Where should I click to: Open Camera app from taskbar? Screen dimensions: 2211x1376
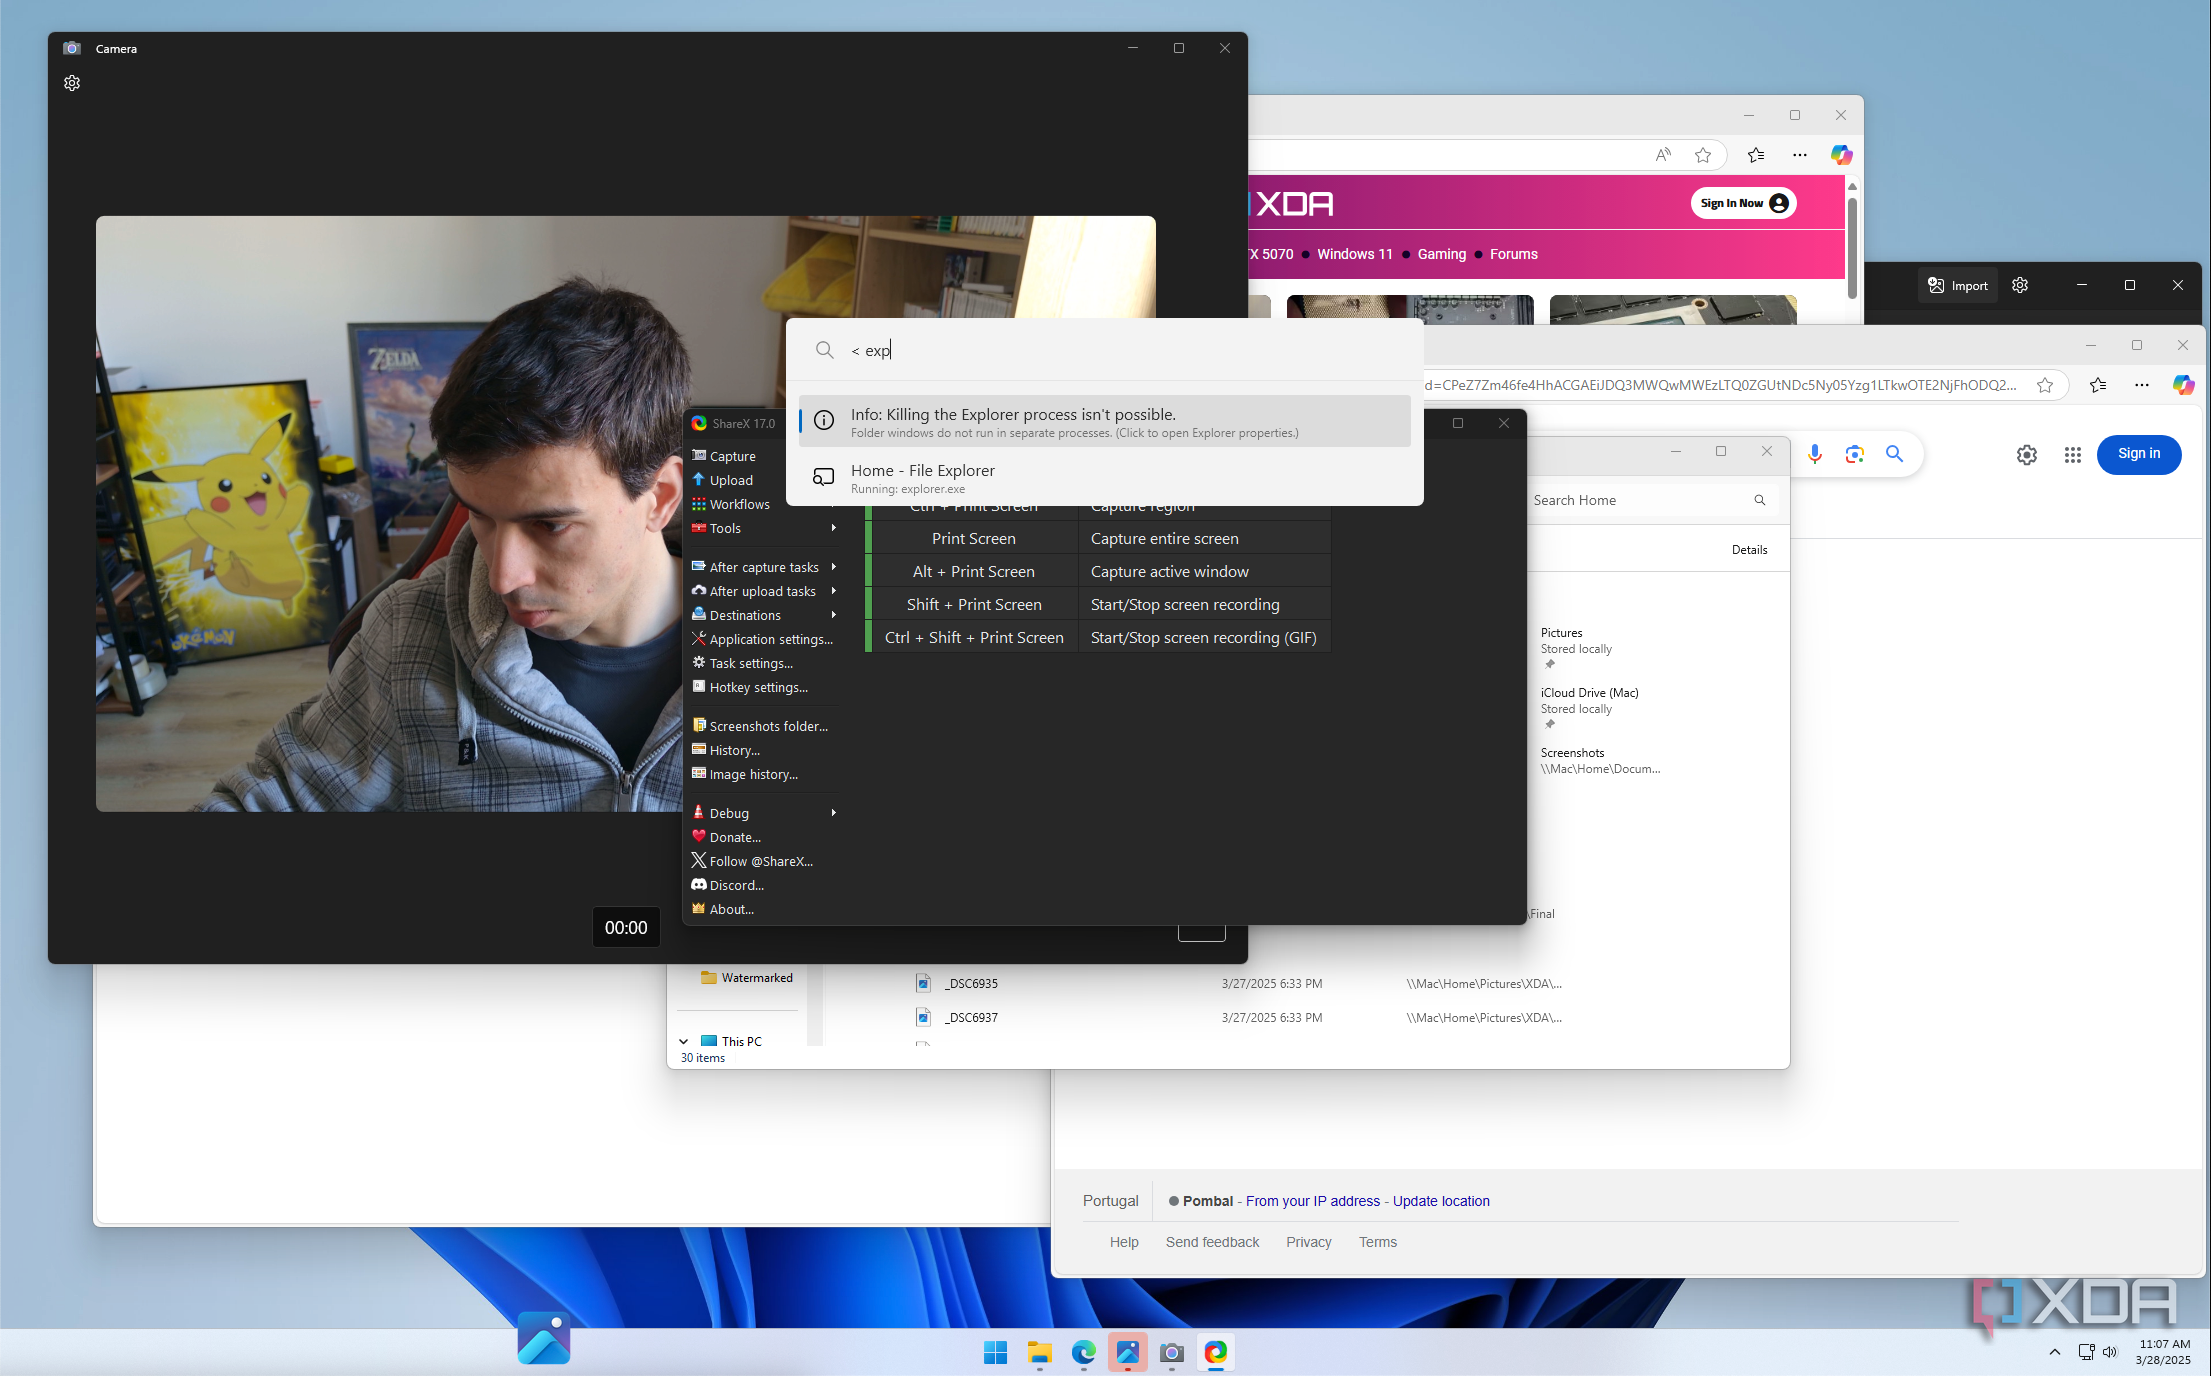click(x=1171, y=1353)
